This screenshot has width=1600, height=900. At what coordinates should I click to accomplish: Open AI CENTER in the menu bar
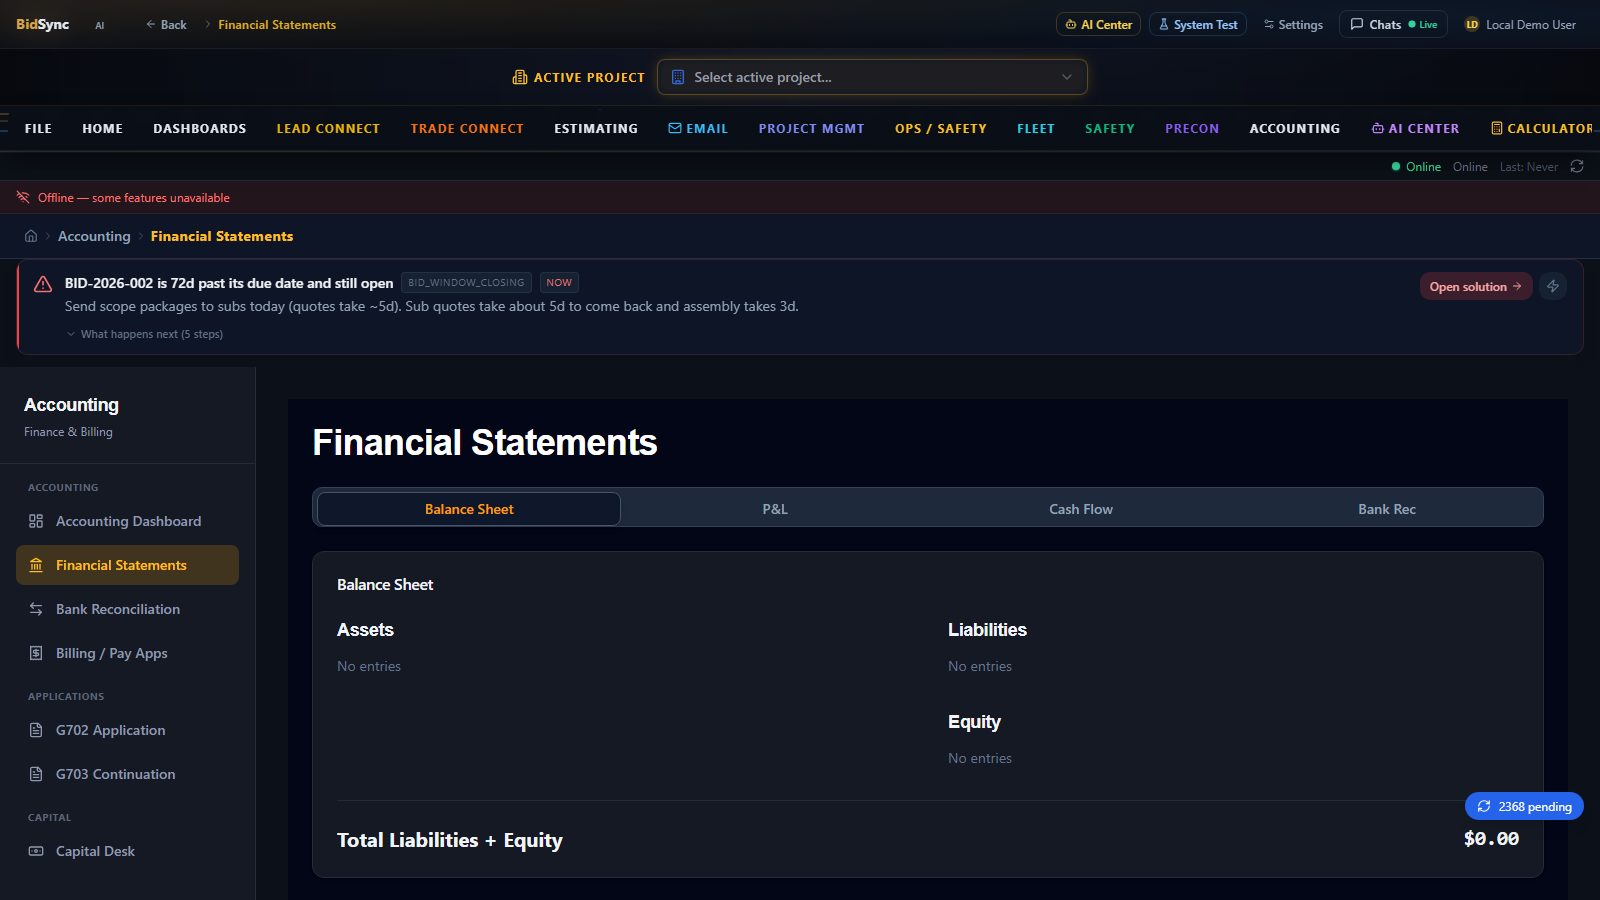[x=1415, y=128]
